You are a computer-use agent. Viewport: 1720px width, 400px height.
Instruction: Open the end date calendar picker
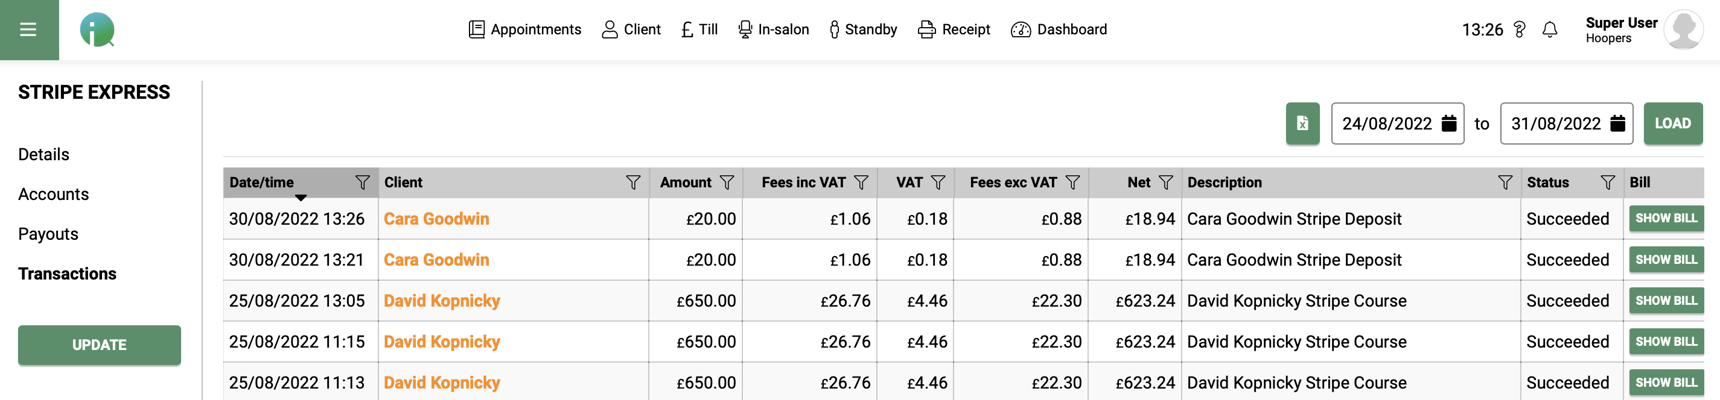point(1618,124)
